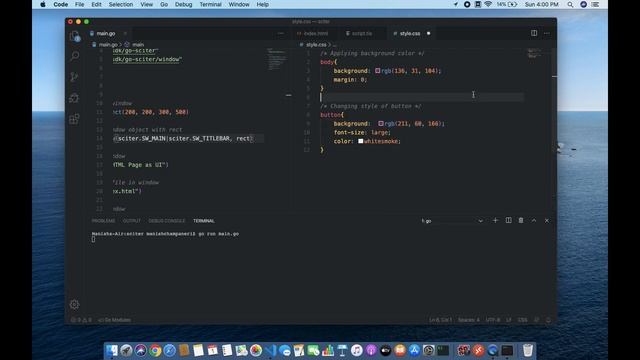Open the App Store from the Dock
The image size is (640, 360).
tap(414, 350)
